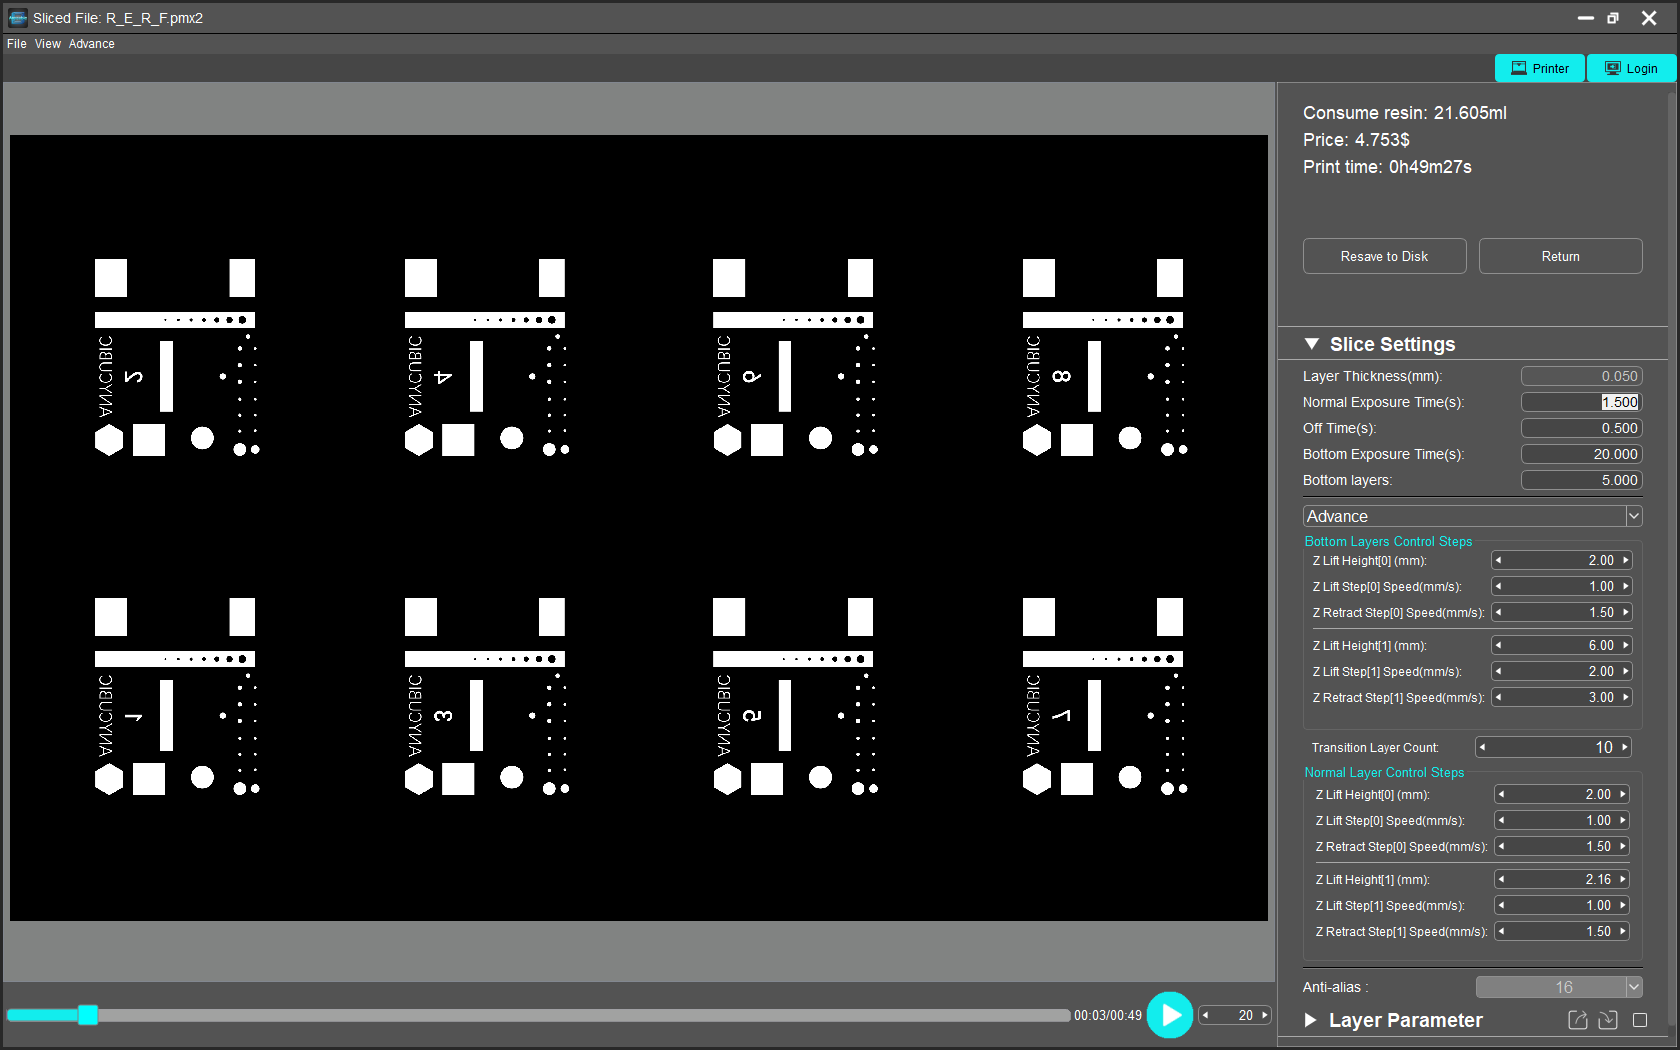Click the export icon beside Layer Parameter
This screenshot has height=1050, width=1680.
(1578, 1020)
